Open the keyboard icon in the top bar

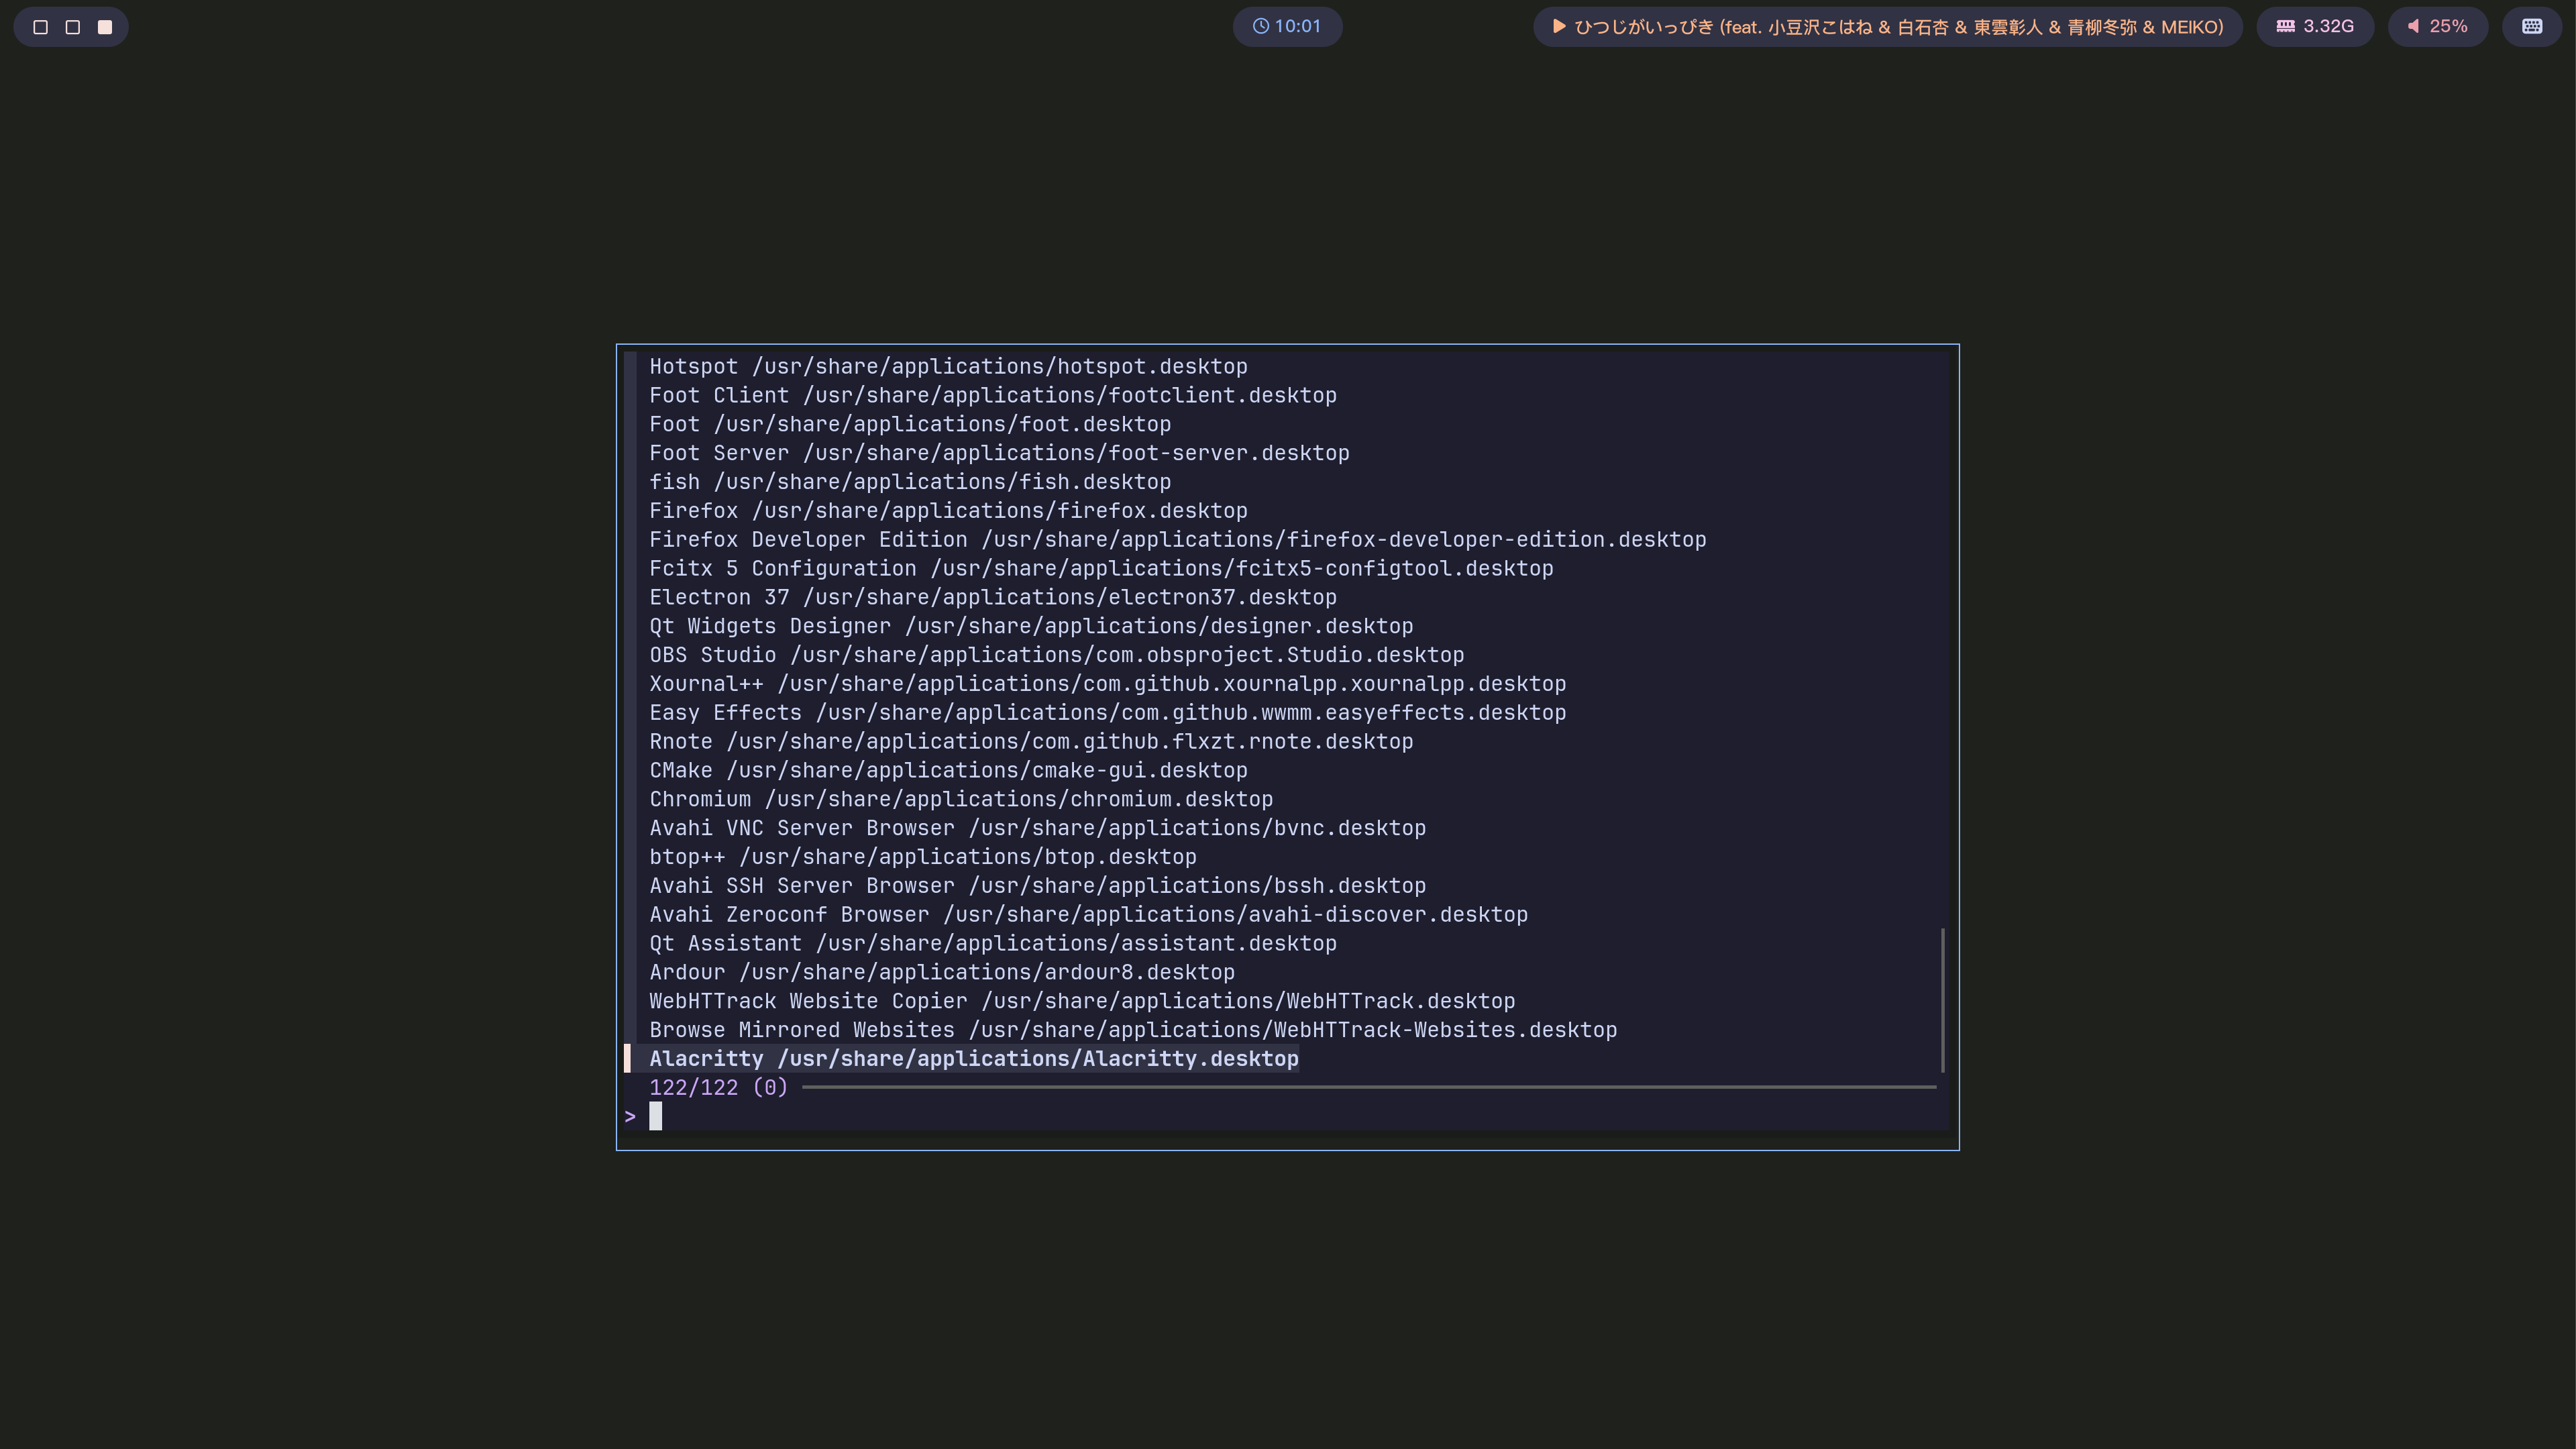[x=2532, y=27]
